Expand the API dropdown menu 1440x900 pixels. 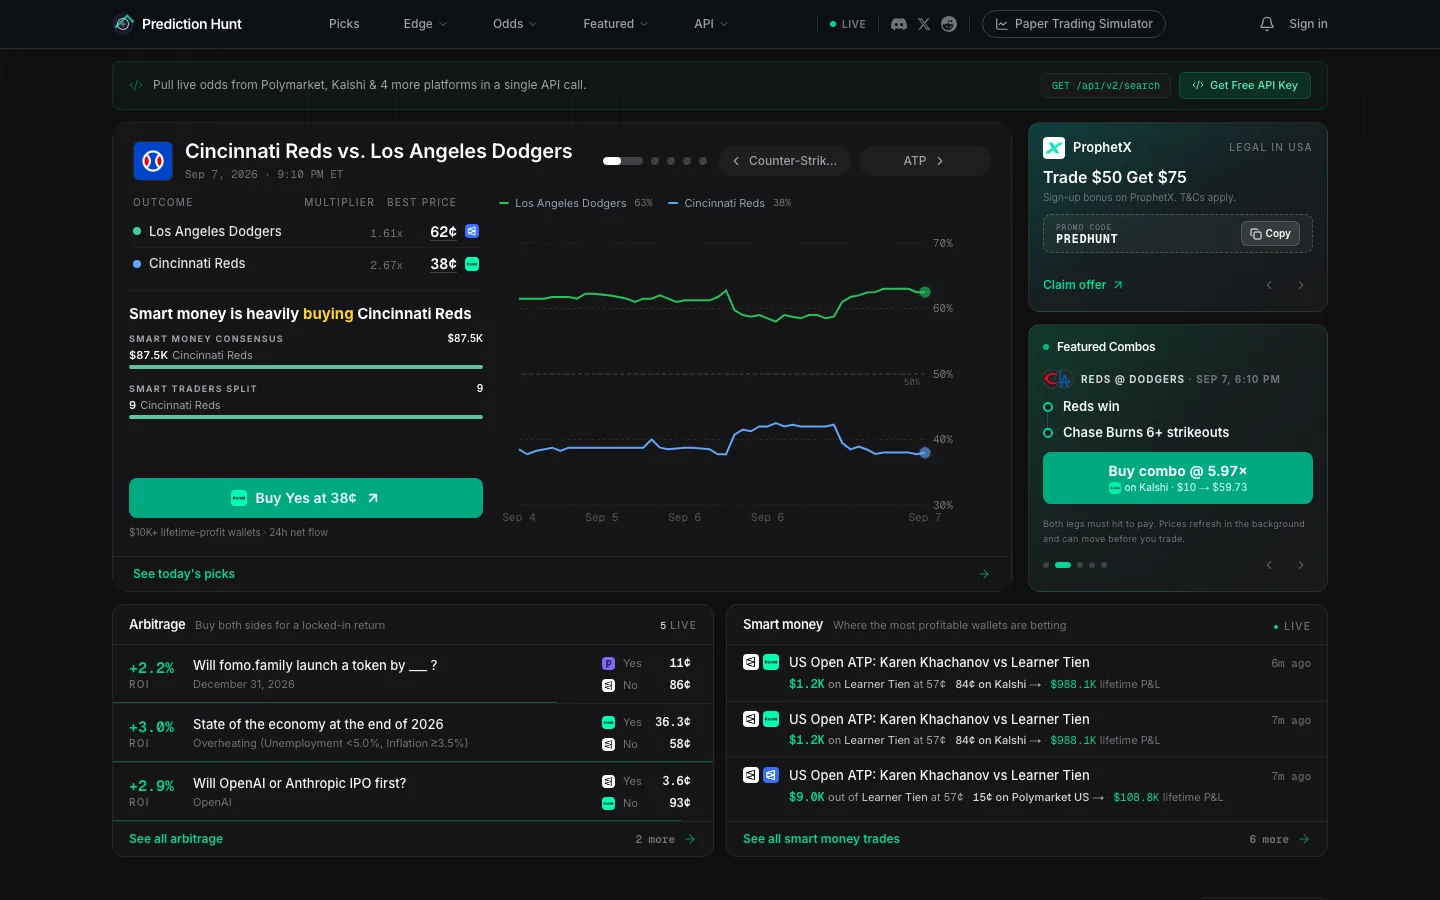coord(711,24)
